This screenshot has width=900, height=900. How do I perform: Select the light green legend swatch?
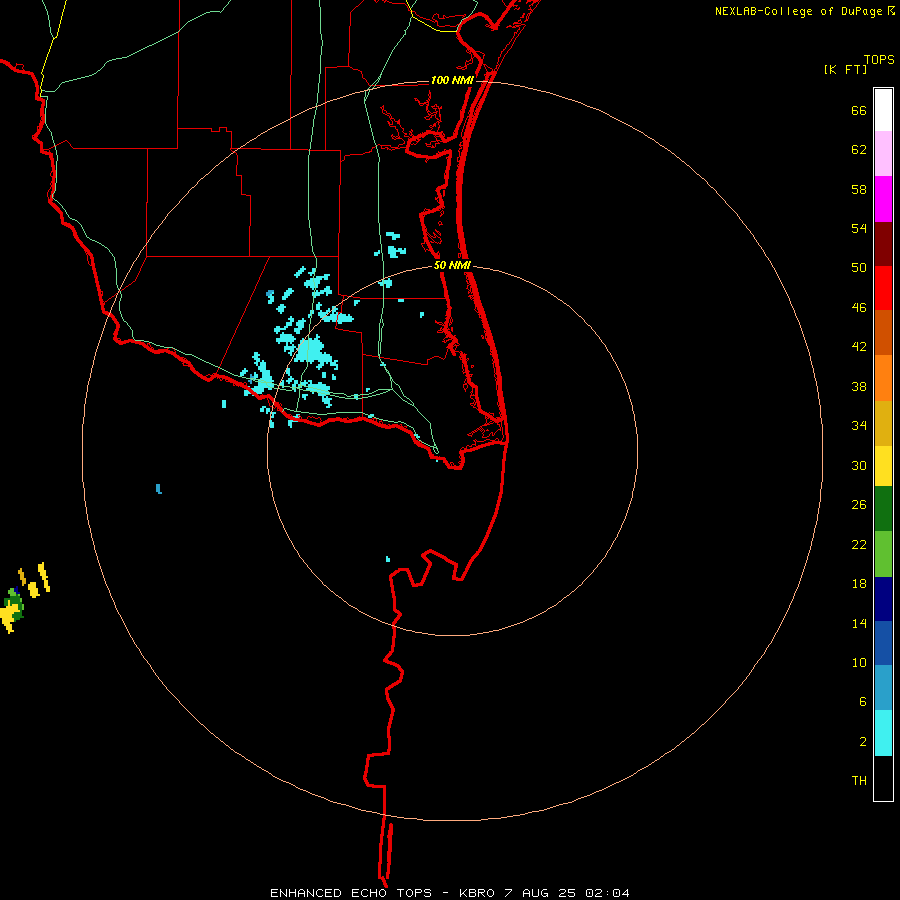883,554
